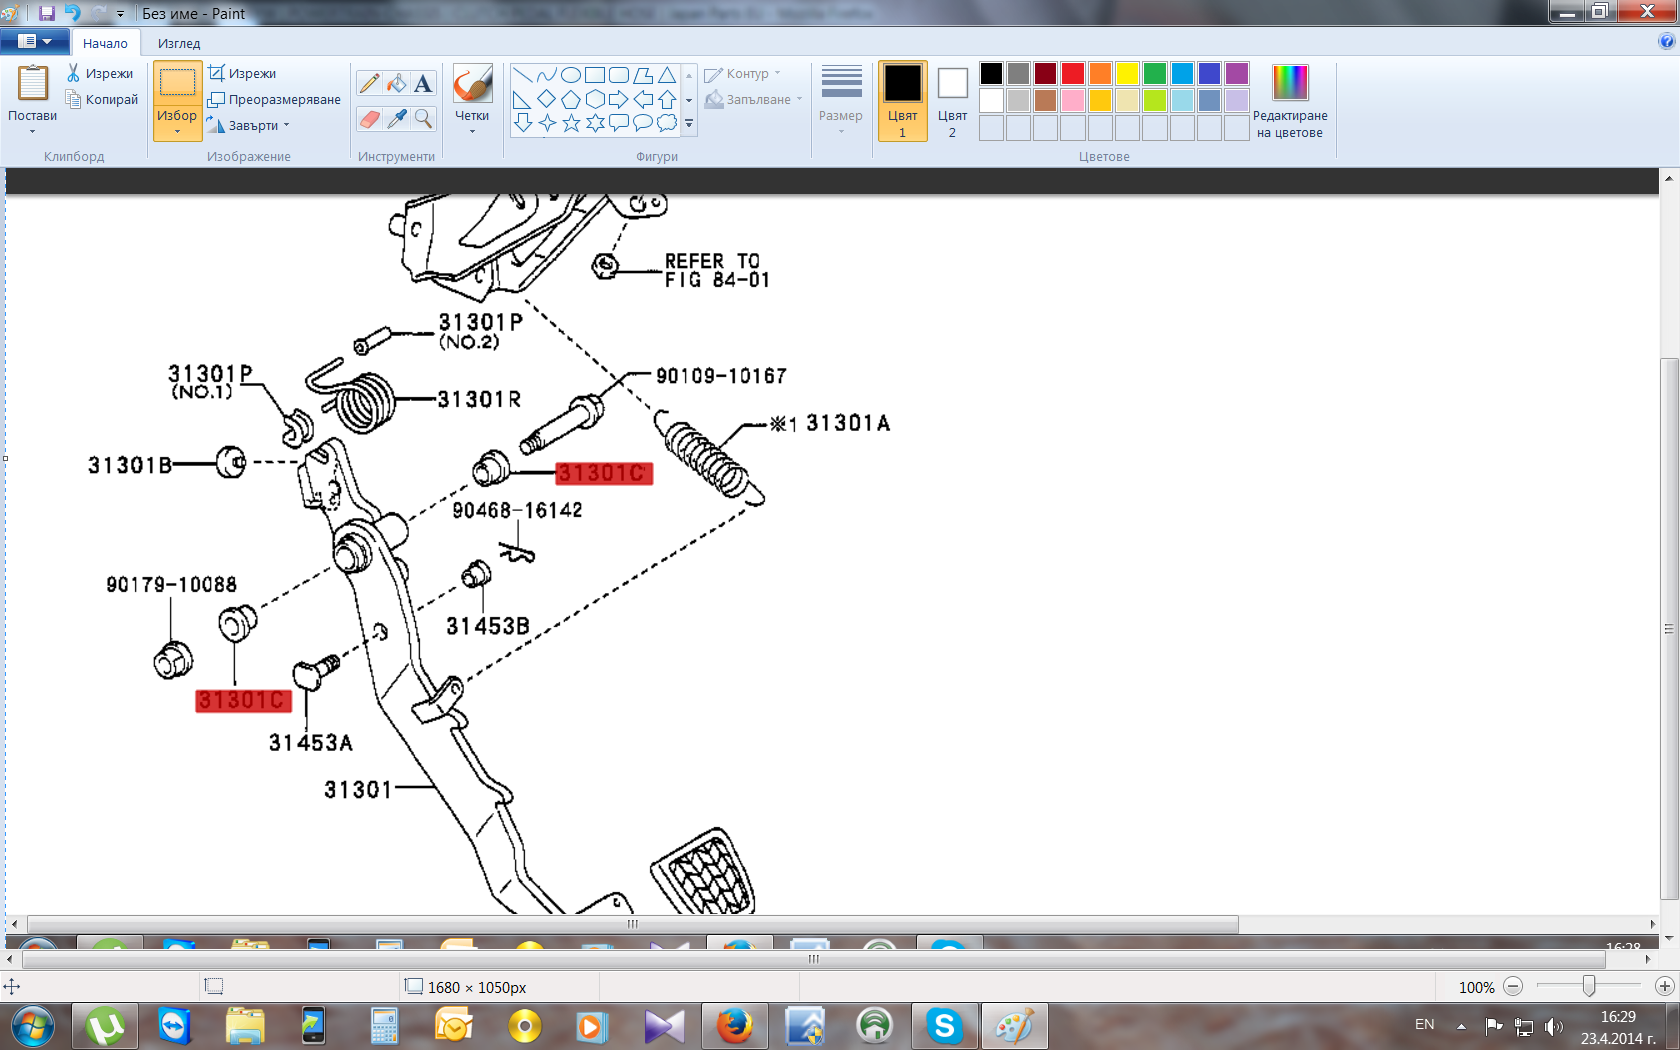This screenshot has height=1050, width=1680.
Task: Select the Pencil tool
Action: [x=369, y=84]
